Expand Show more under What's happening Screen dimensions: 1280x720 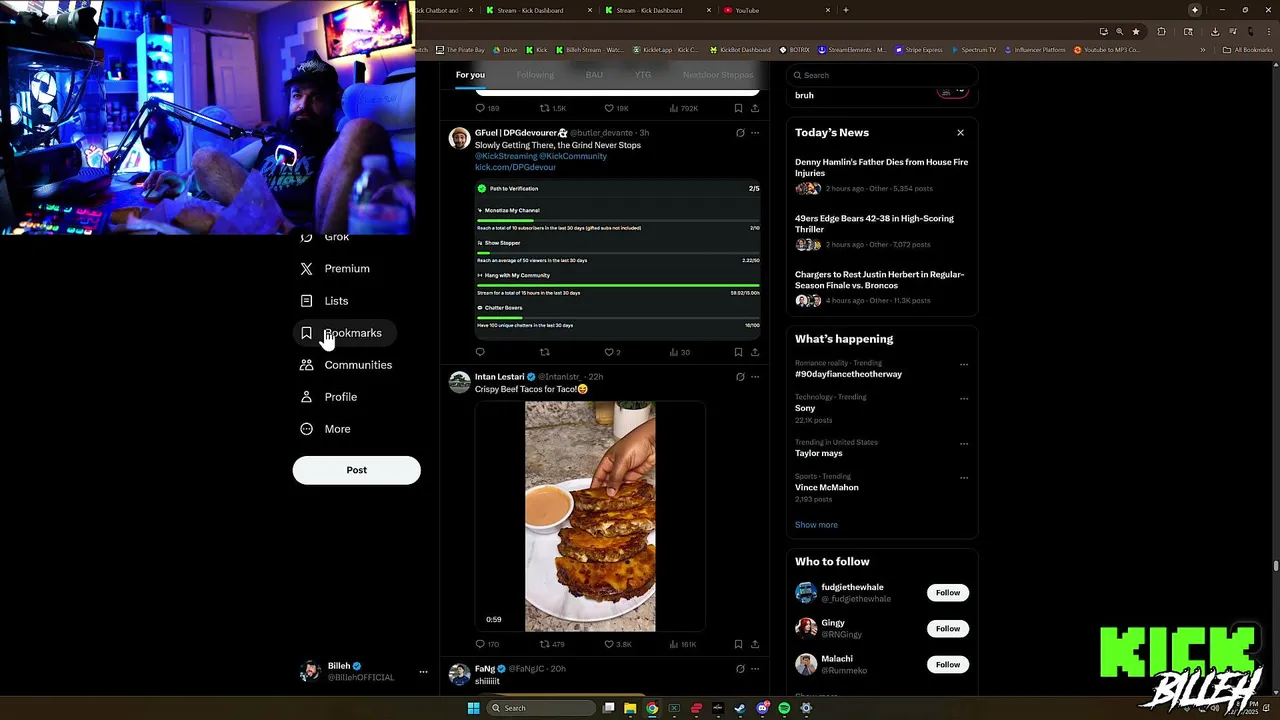tap(816, 525)
